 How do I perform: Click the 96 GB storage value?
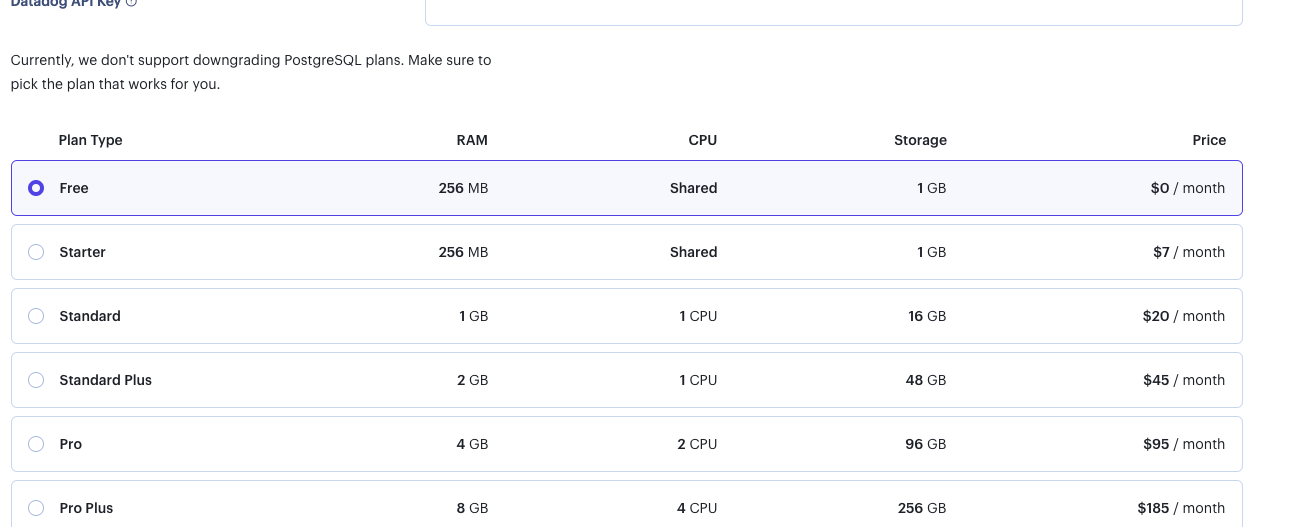pos(925,444)
